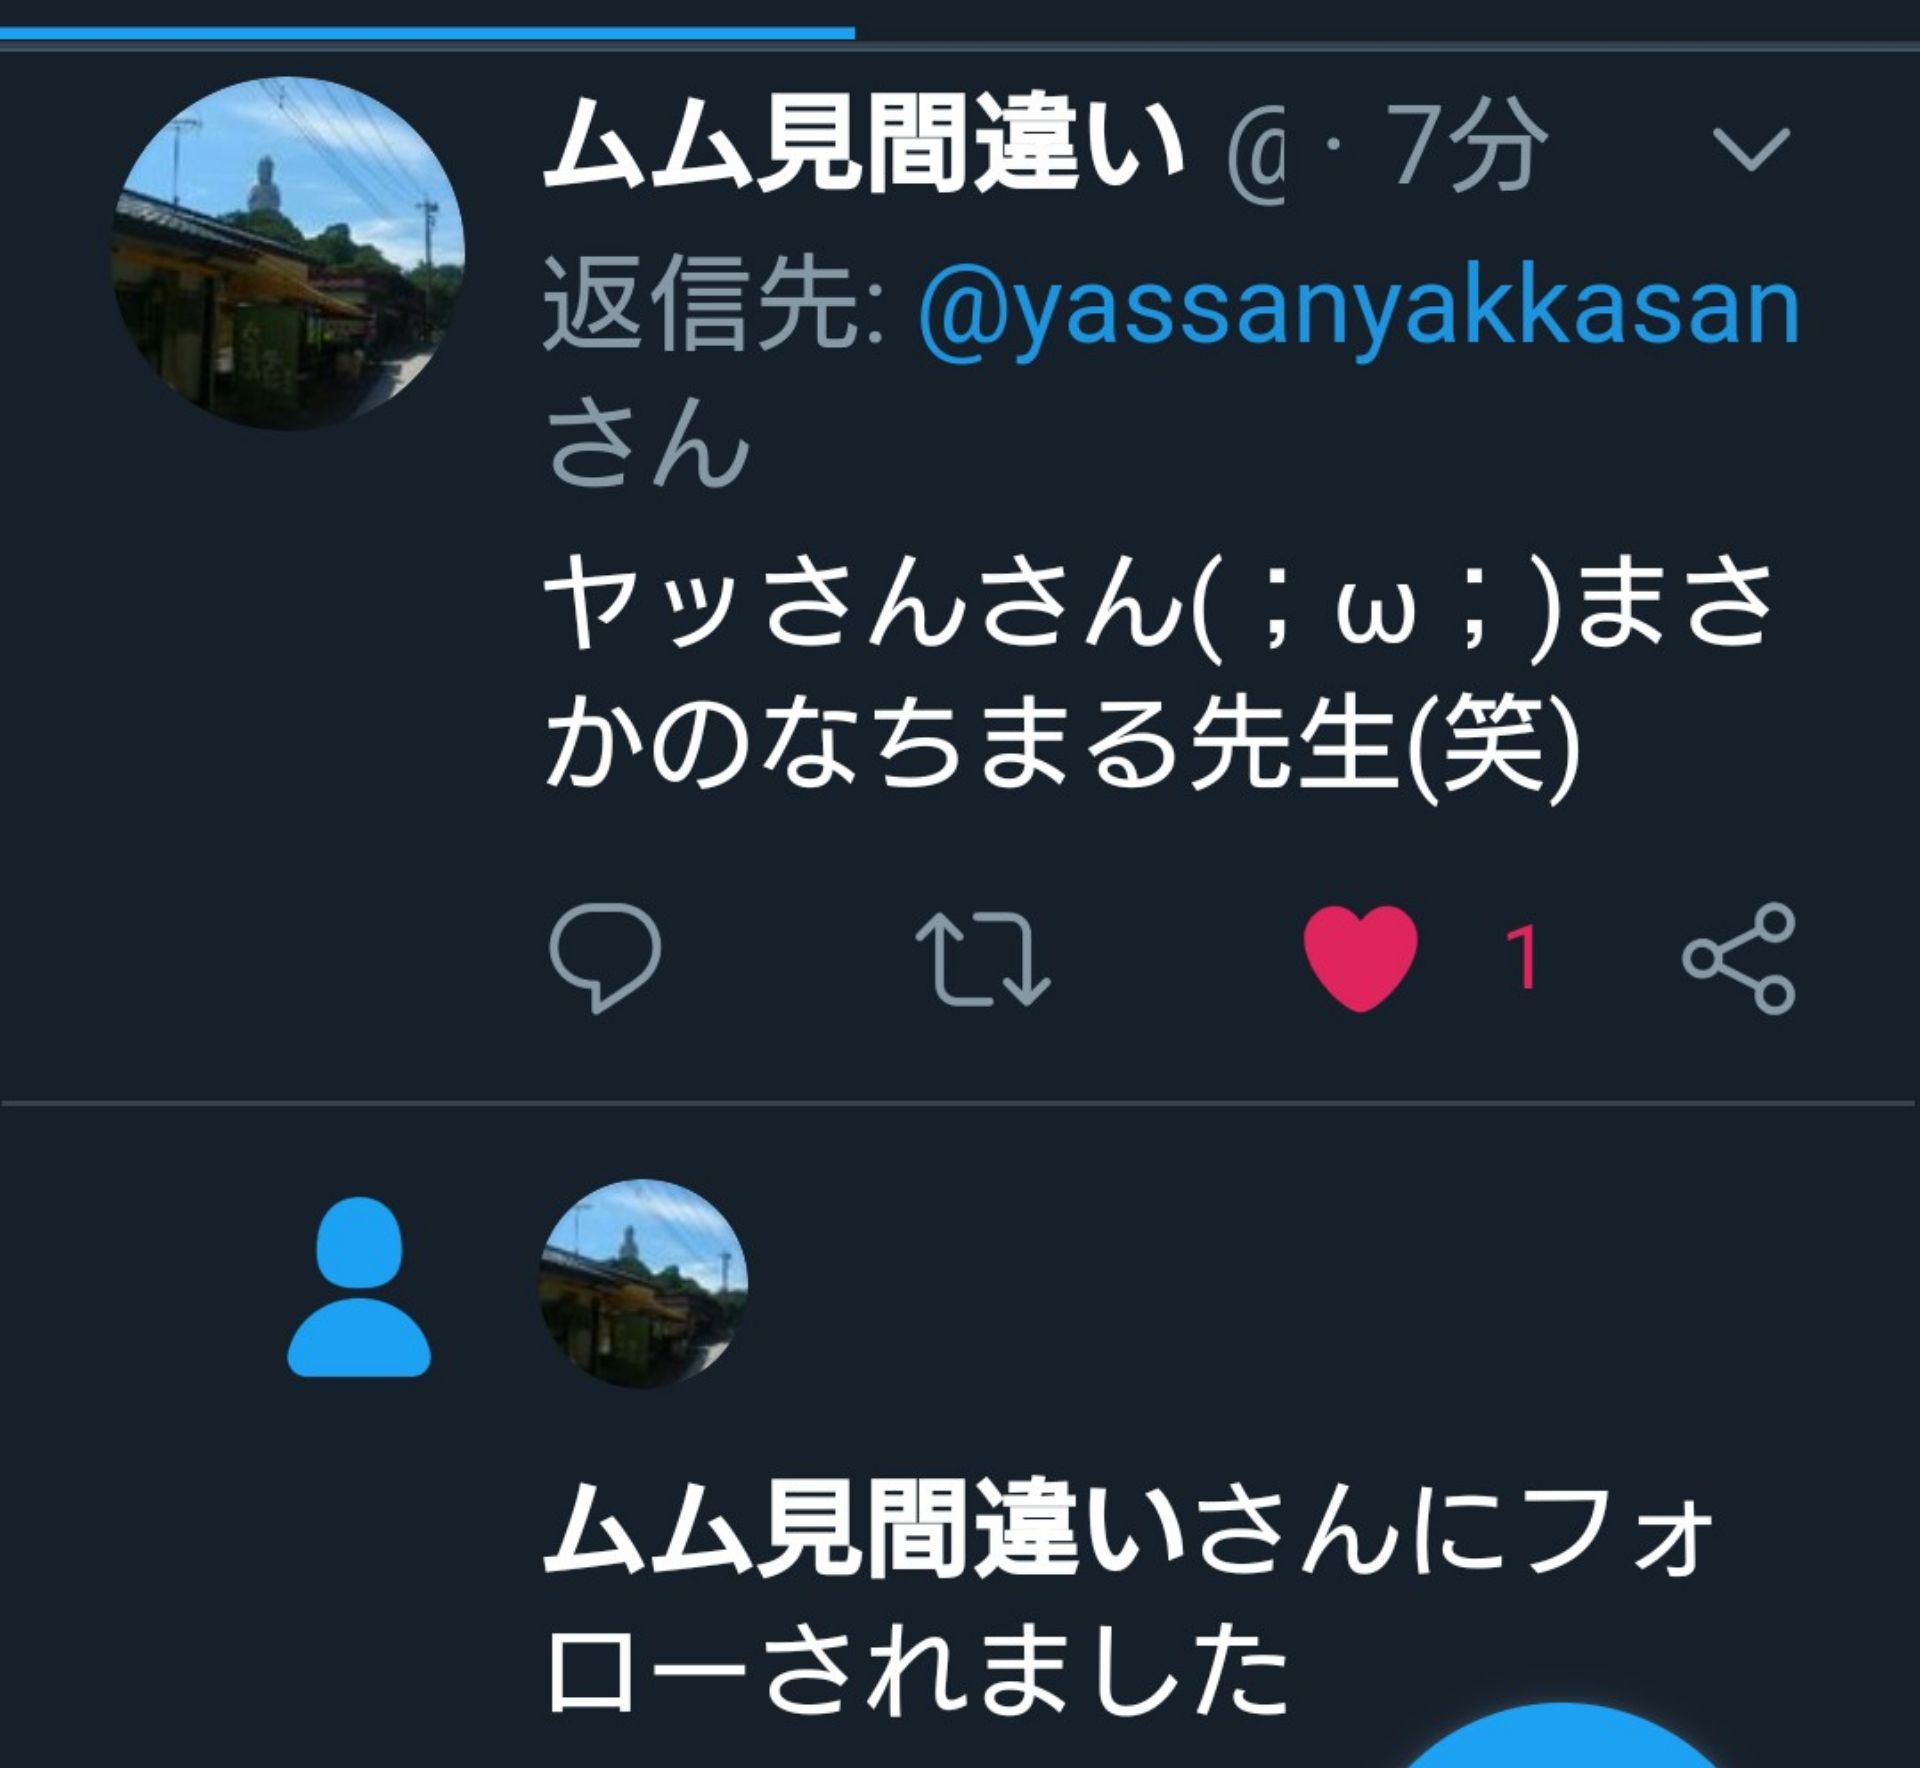
Task: Tap the blue floating compose button
Action: (x=1560, y=1738)
